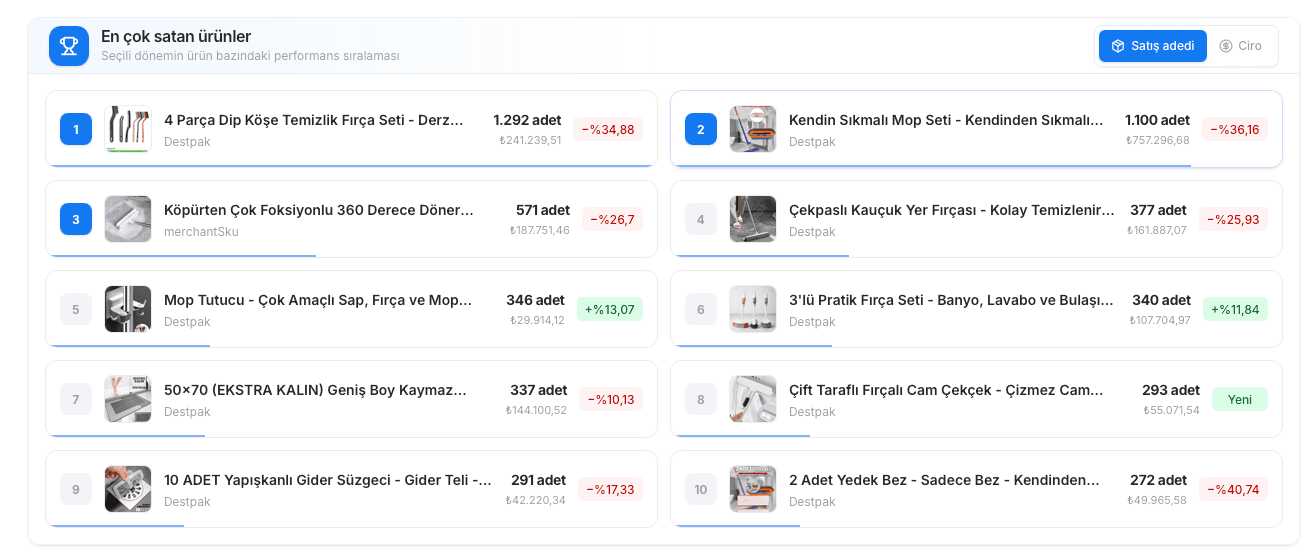This screenshot has width=1312, height=559.
Task: Click the -%40,74 change badge
Action: (1233, 489)
